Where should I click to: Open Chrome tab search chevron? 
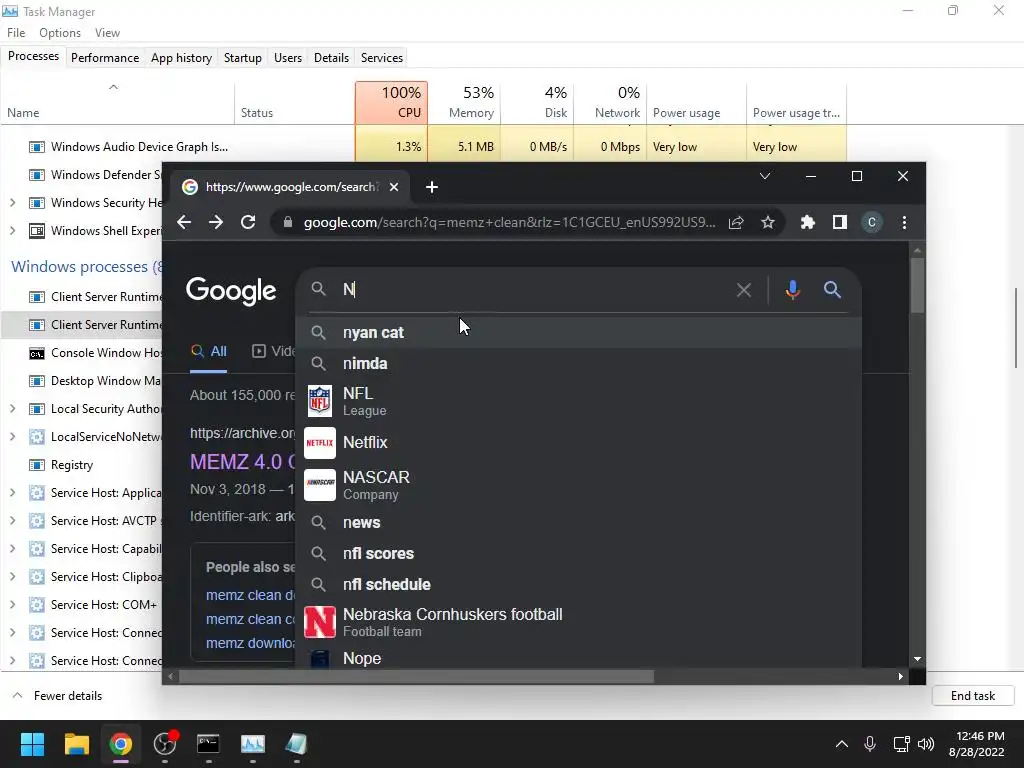coord(765,176)
